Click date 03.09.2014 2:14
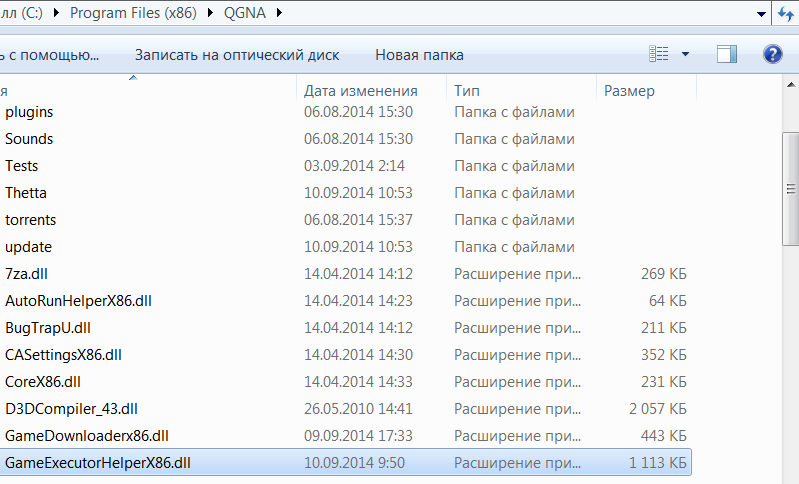The image size is (799, 484). pos(355,166)
